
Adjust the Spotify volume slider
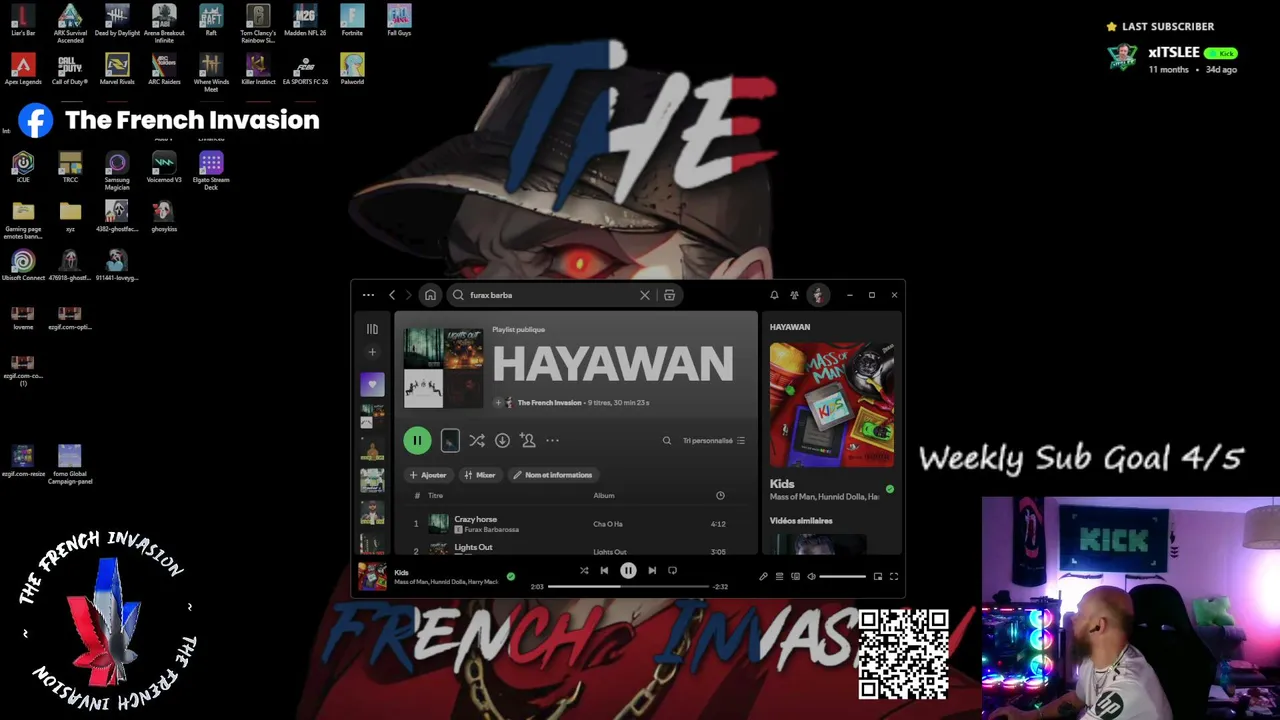click(843, 576)
